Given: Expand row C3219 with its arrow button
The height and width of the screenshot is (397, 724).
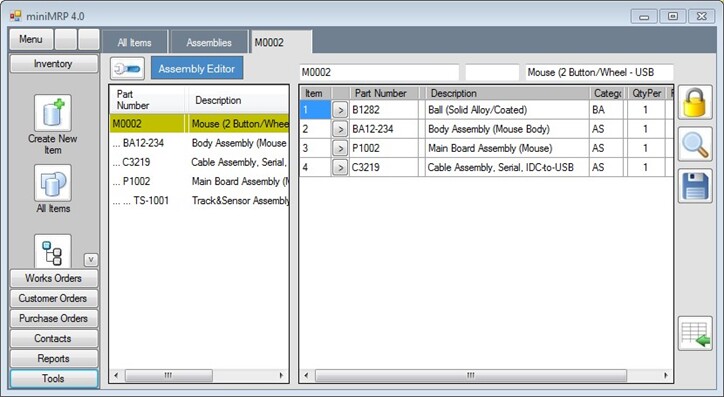Looking at the screenshot, I should tap(340, 167).
